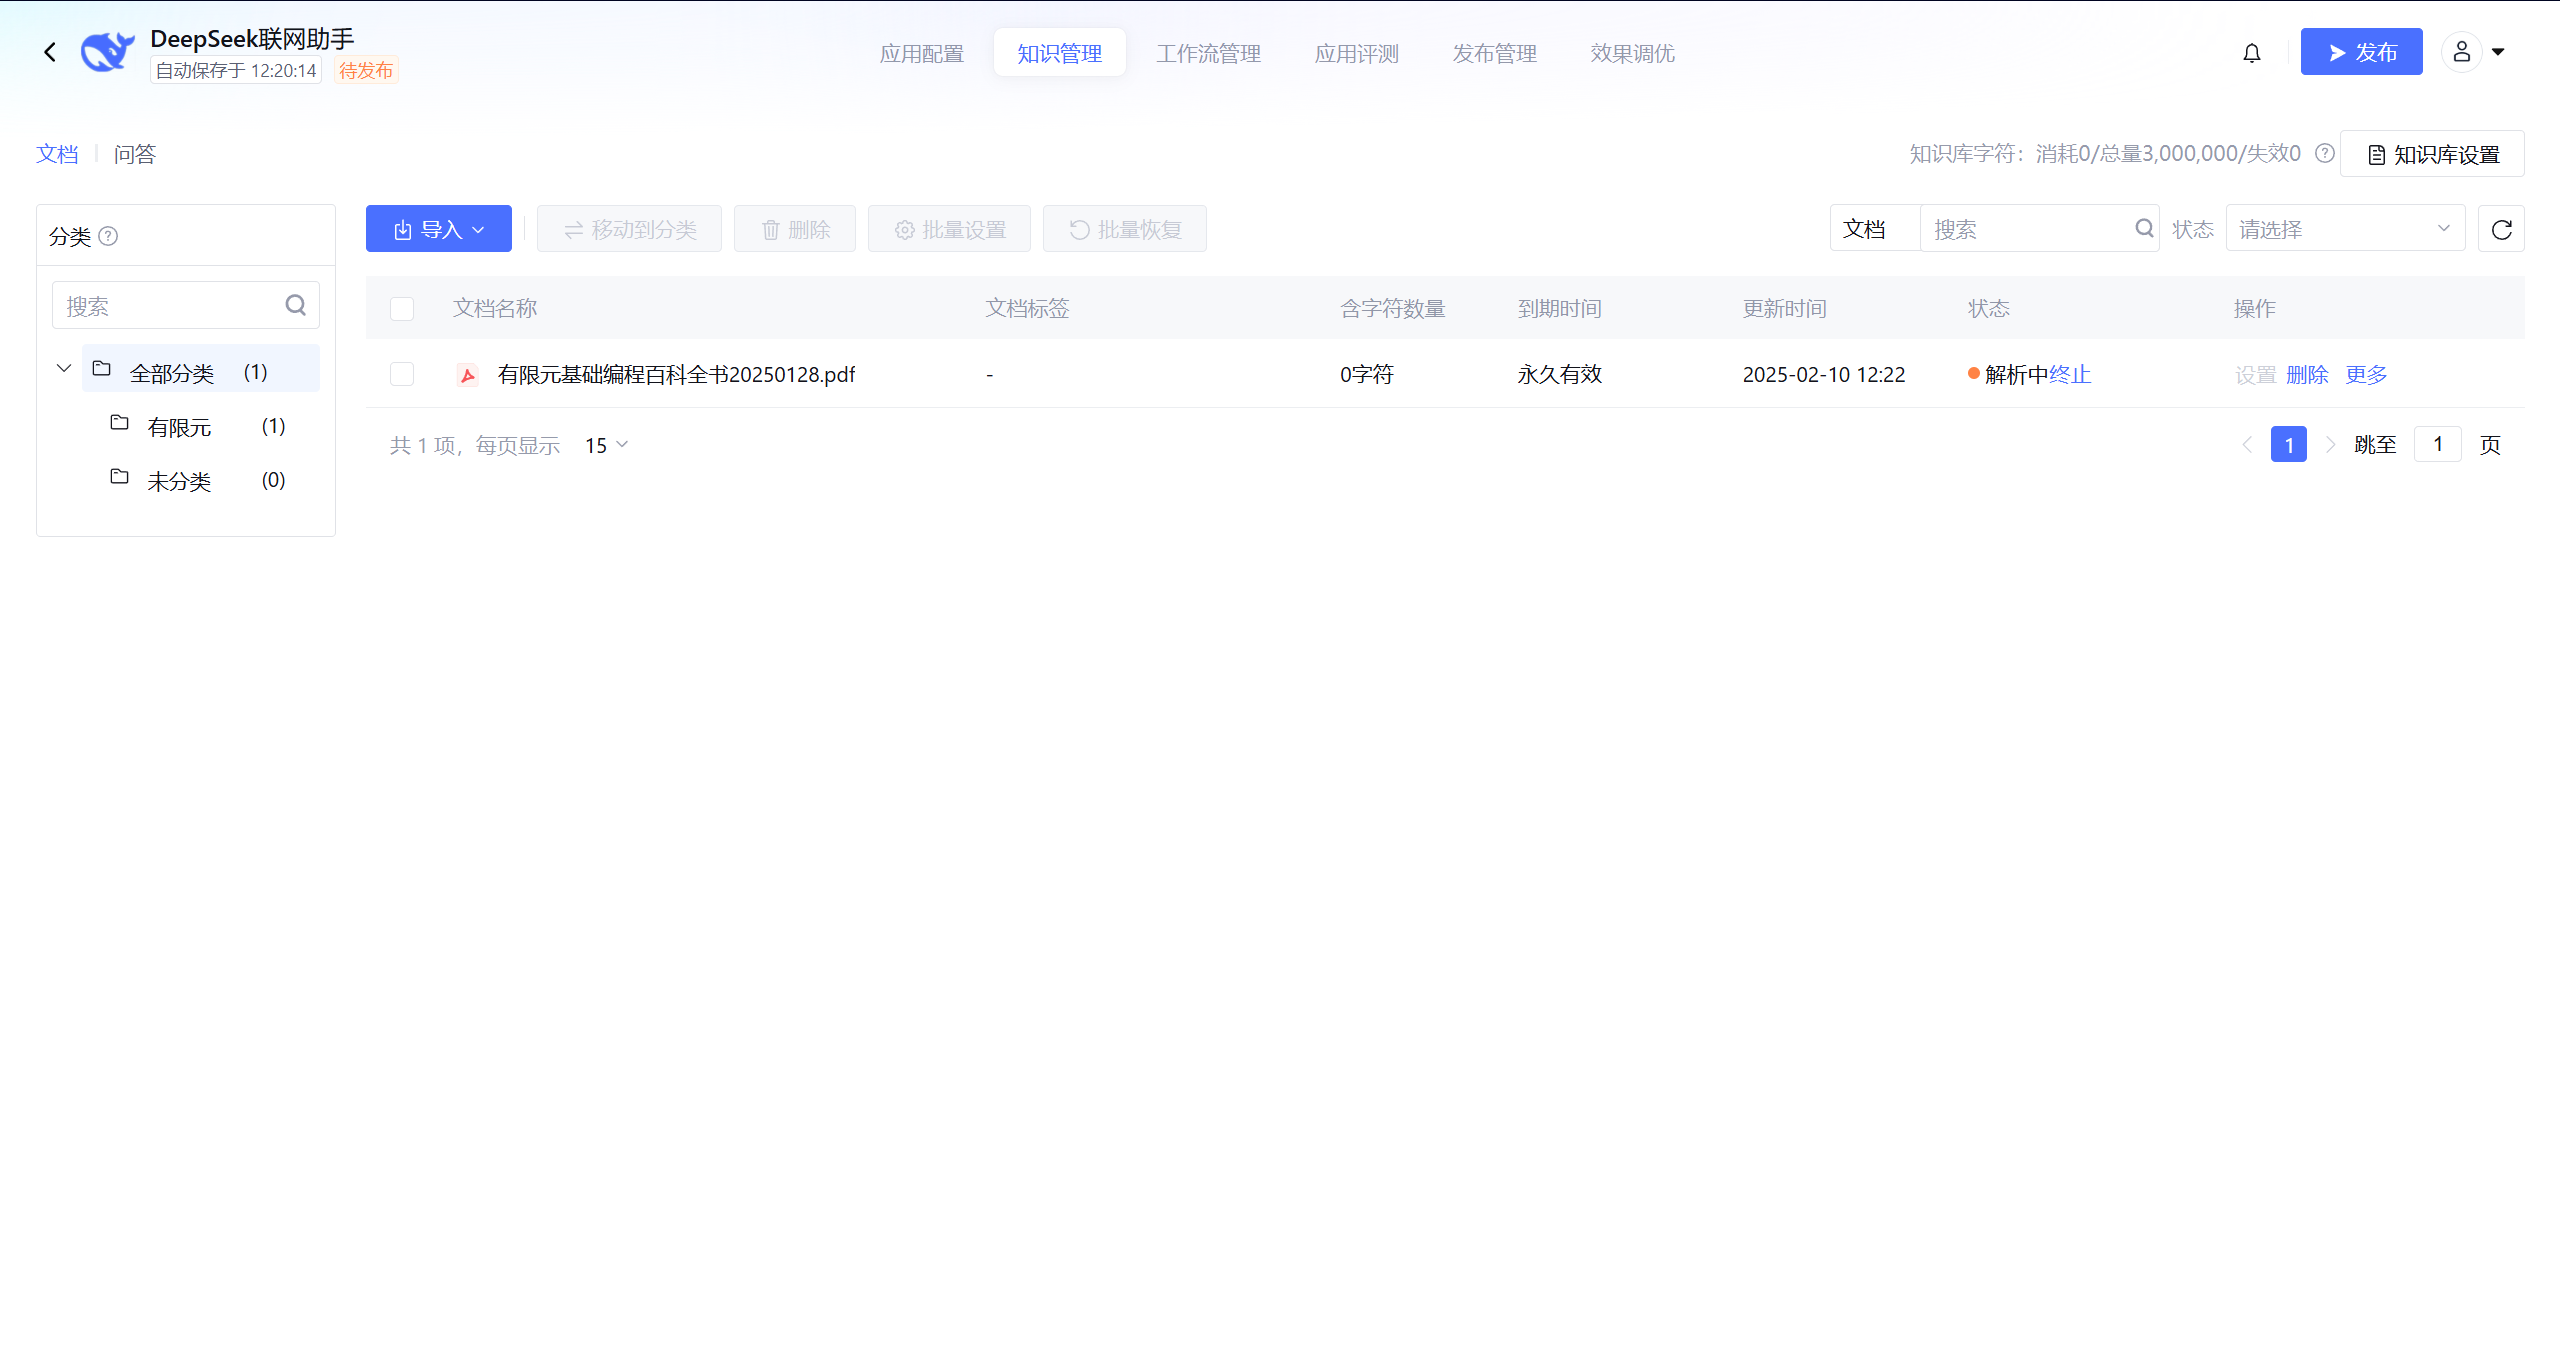Click folder icon of 有限元 category
Screen dimensions: 2560x1347
point(119,423)
